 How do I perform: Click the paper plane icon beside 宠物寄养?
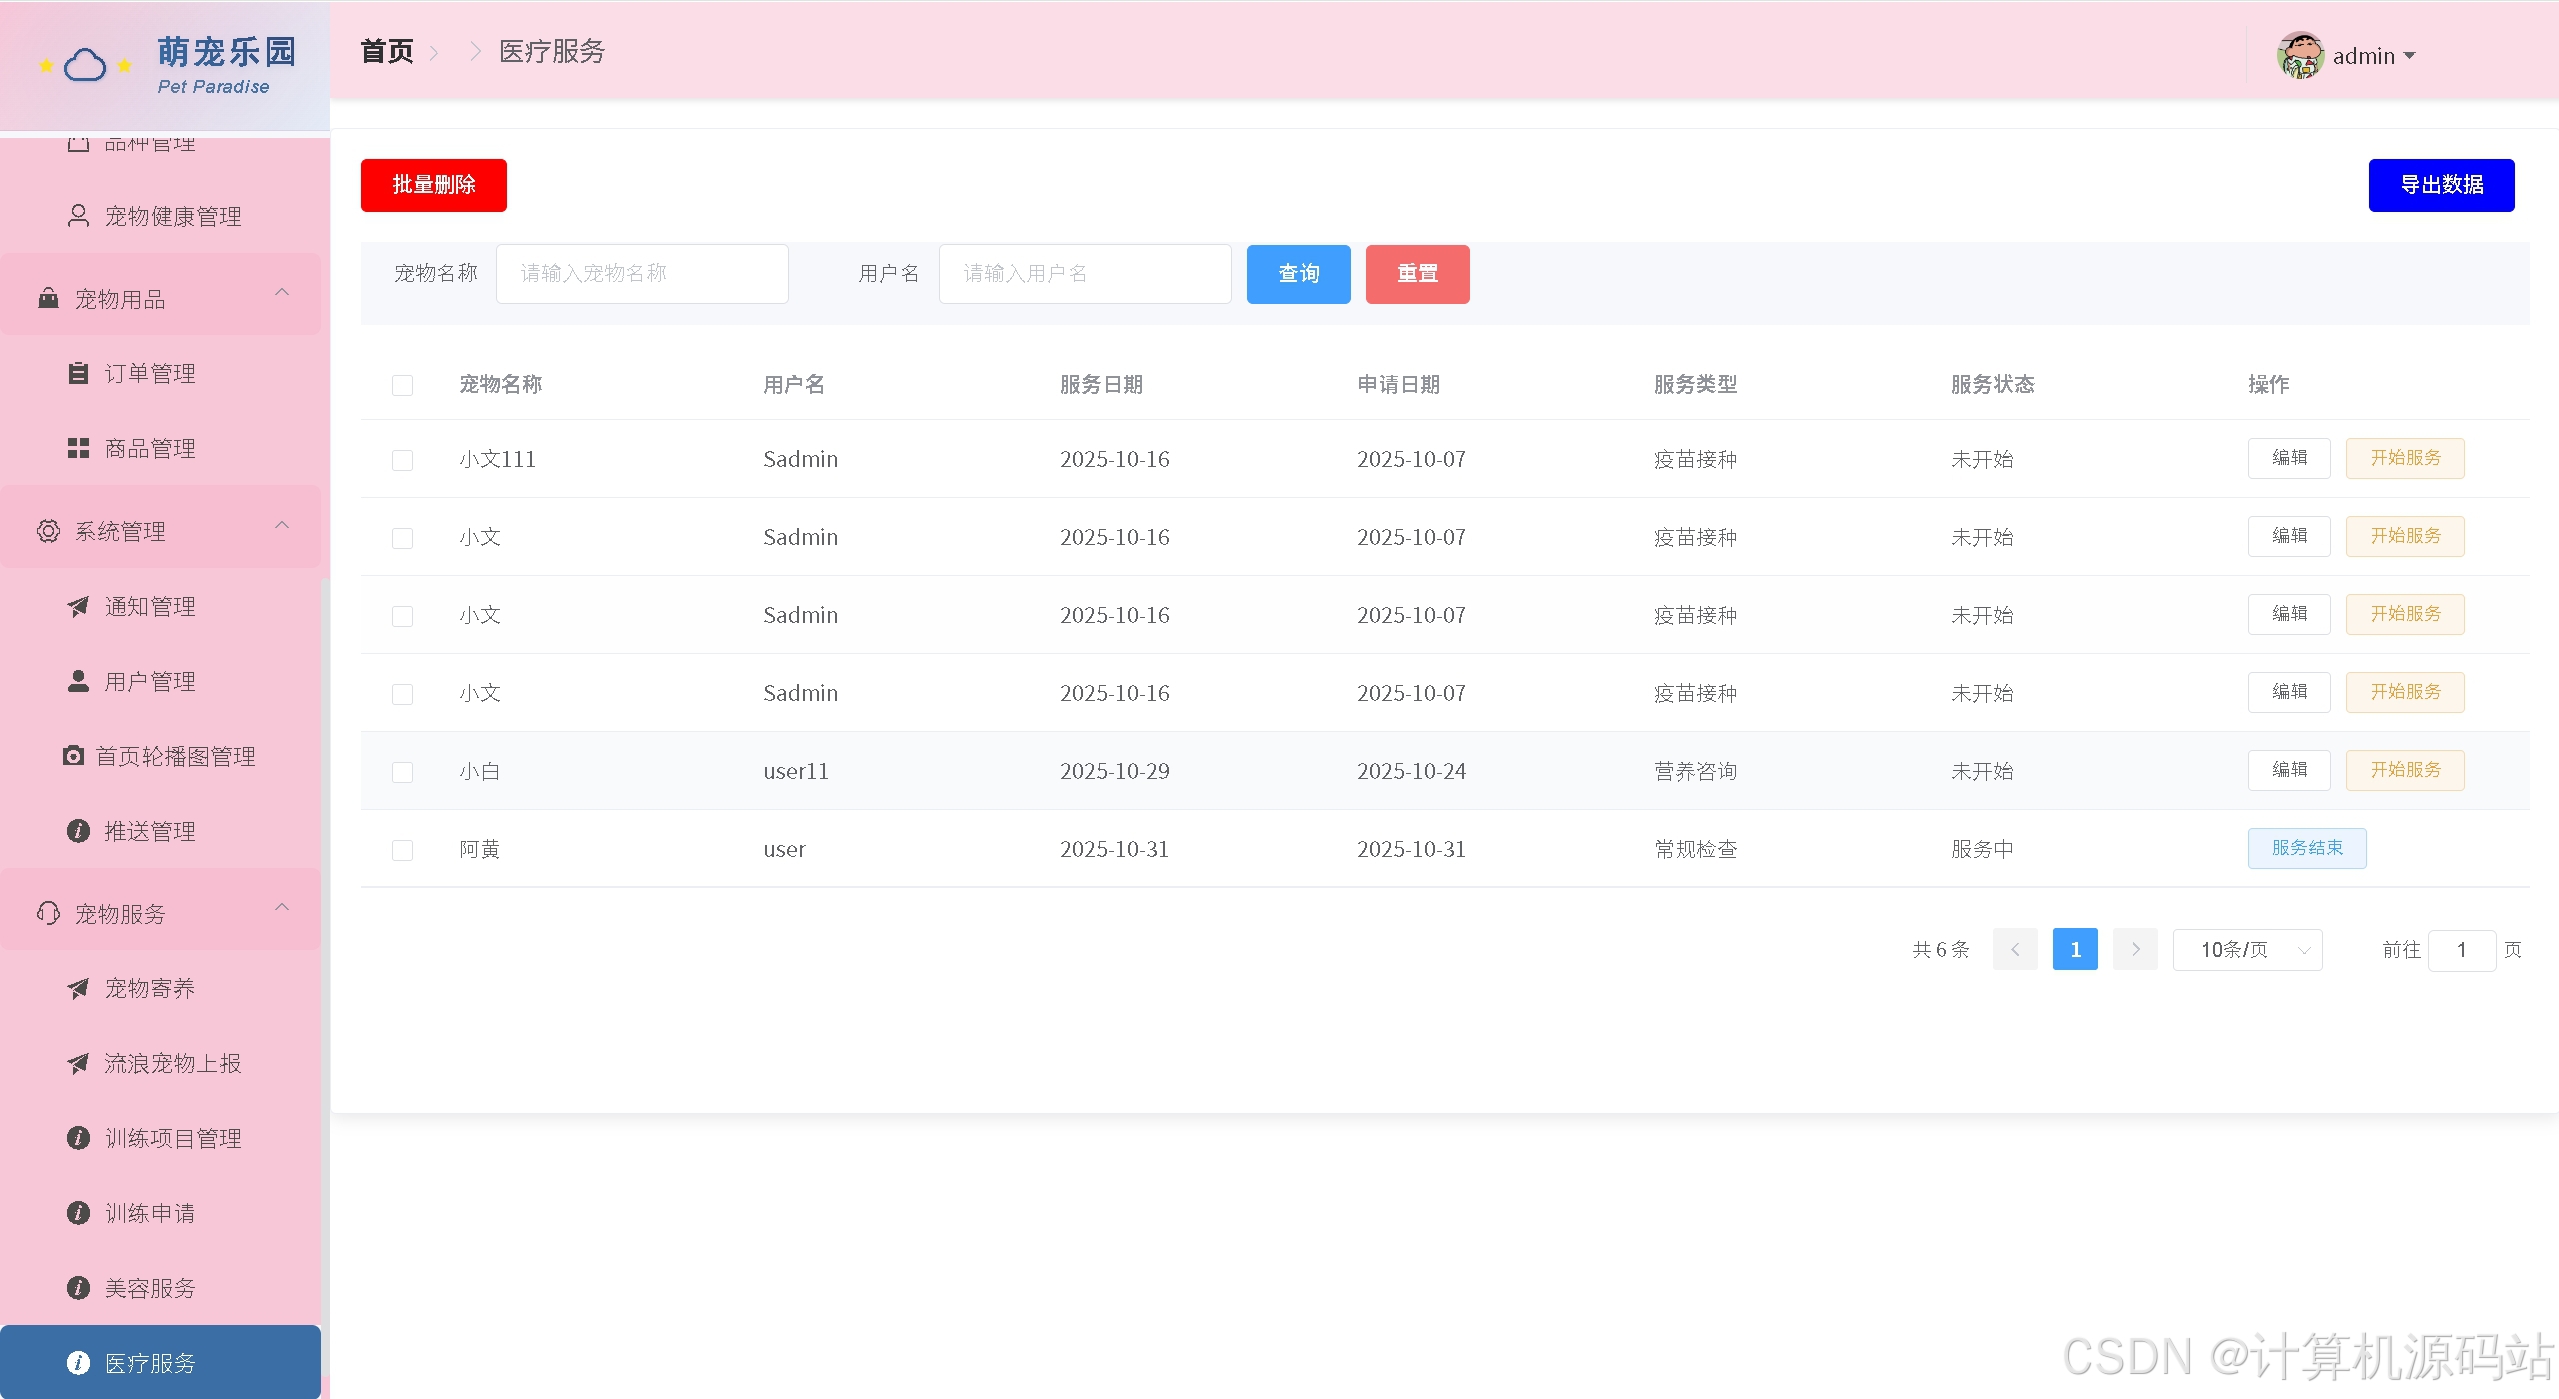[78, 988]
